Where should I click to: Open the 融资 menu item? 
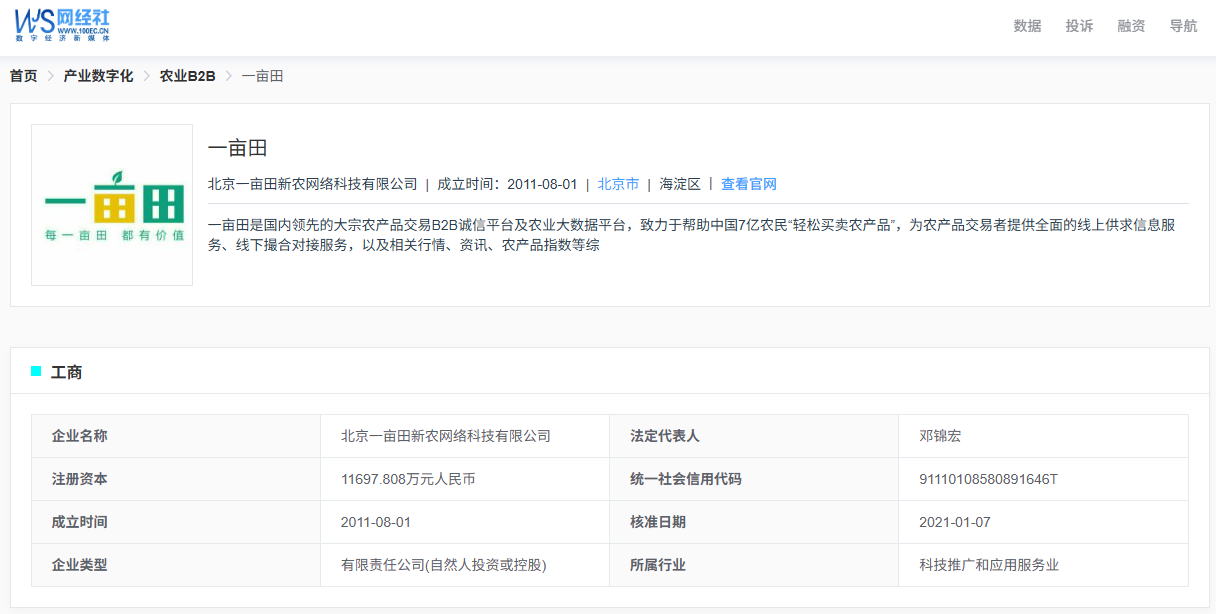[1131, 26]
